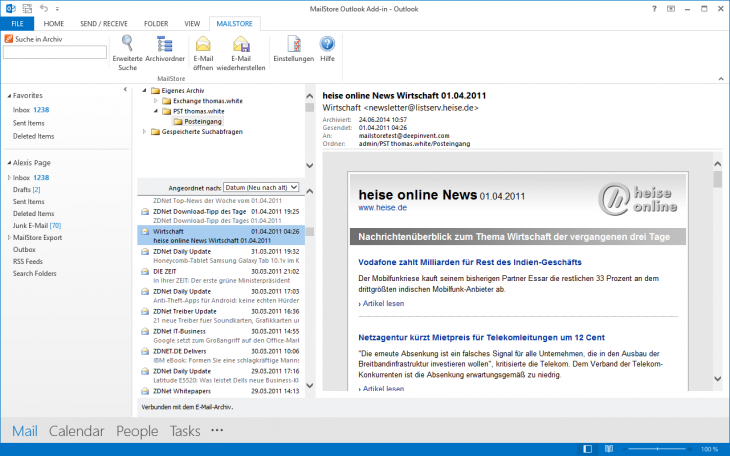Click the zoom slider in status bar

(x=655, y=449)
